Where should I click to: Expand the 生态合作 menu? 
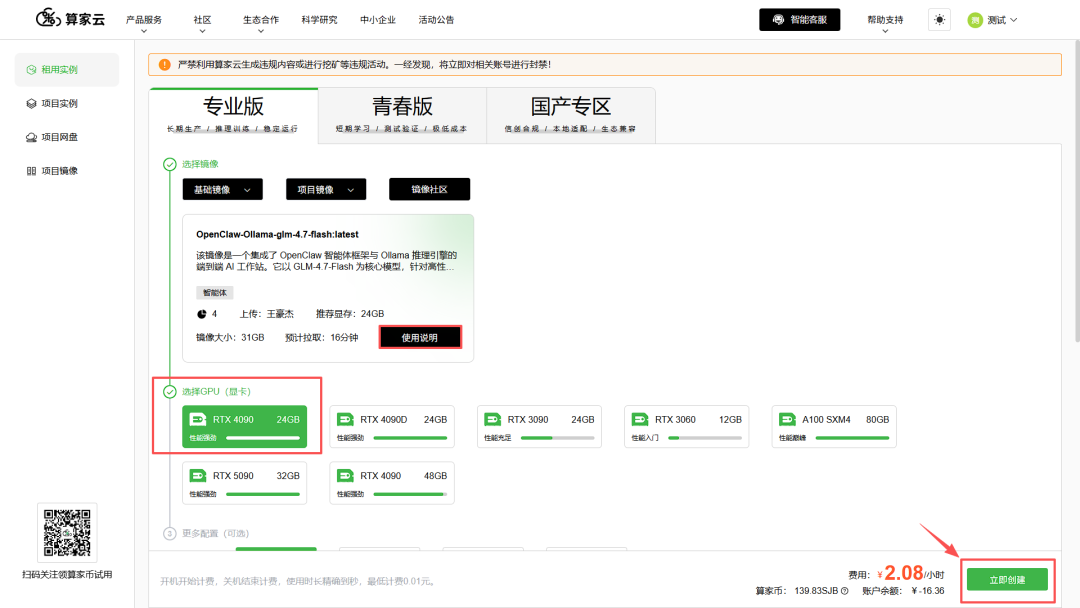tap(261, 23)
